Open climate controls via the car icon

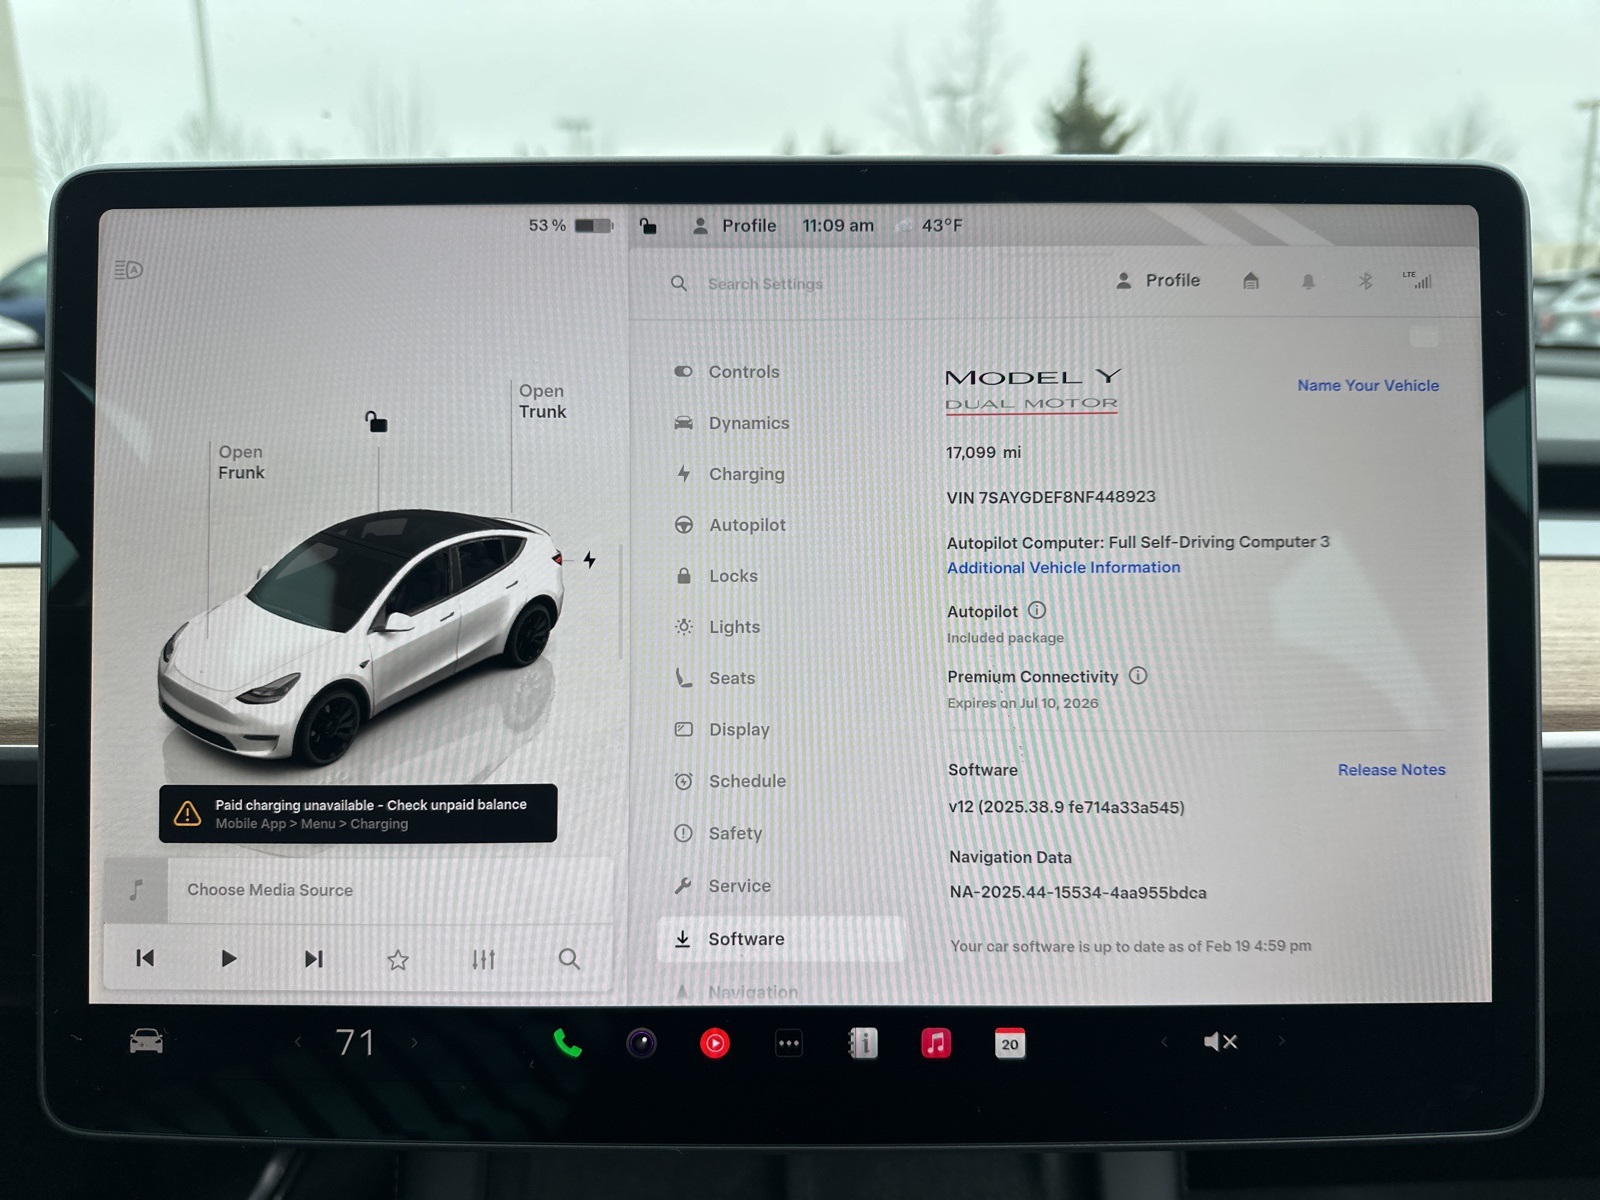tap(147, 1042)
